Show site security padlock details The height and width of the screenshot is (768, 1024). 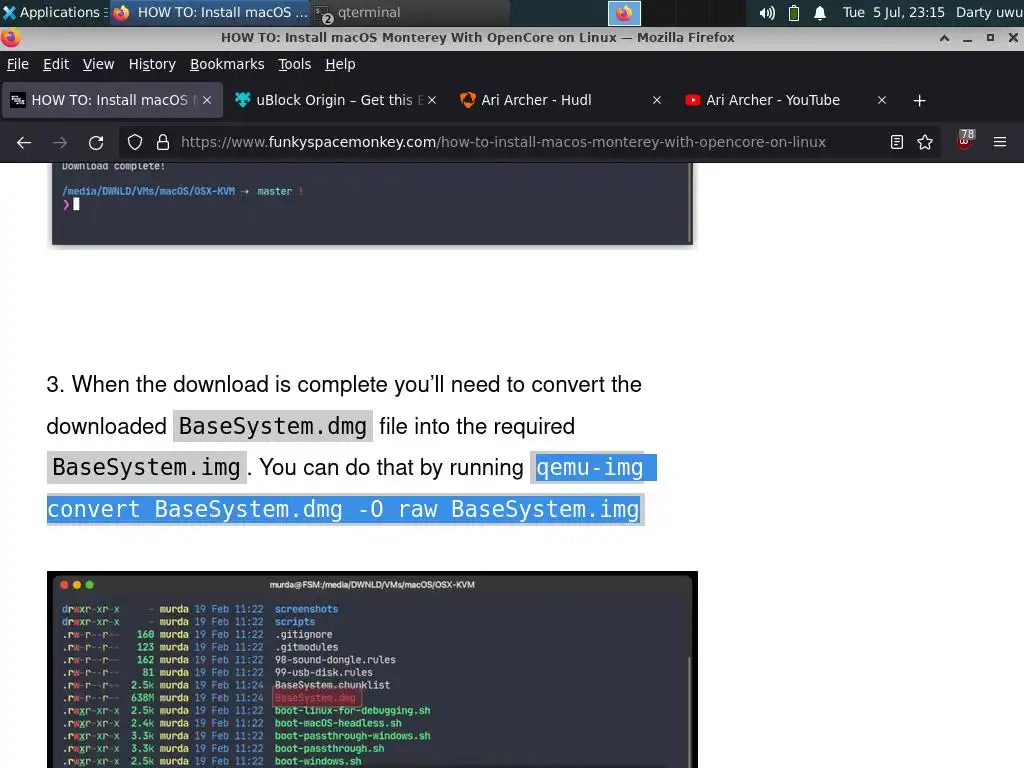pos(163,142)
